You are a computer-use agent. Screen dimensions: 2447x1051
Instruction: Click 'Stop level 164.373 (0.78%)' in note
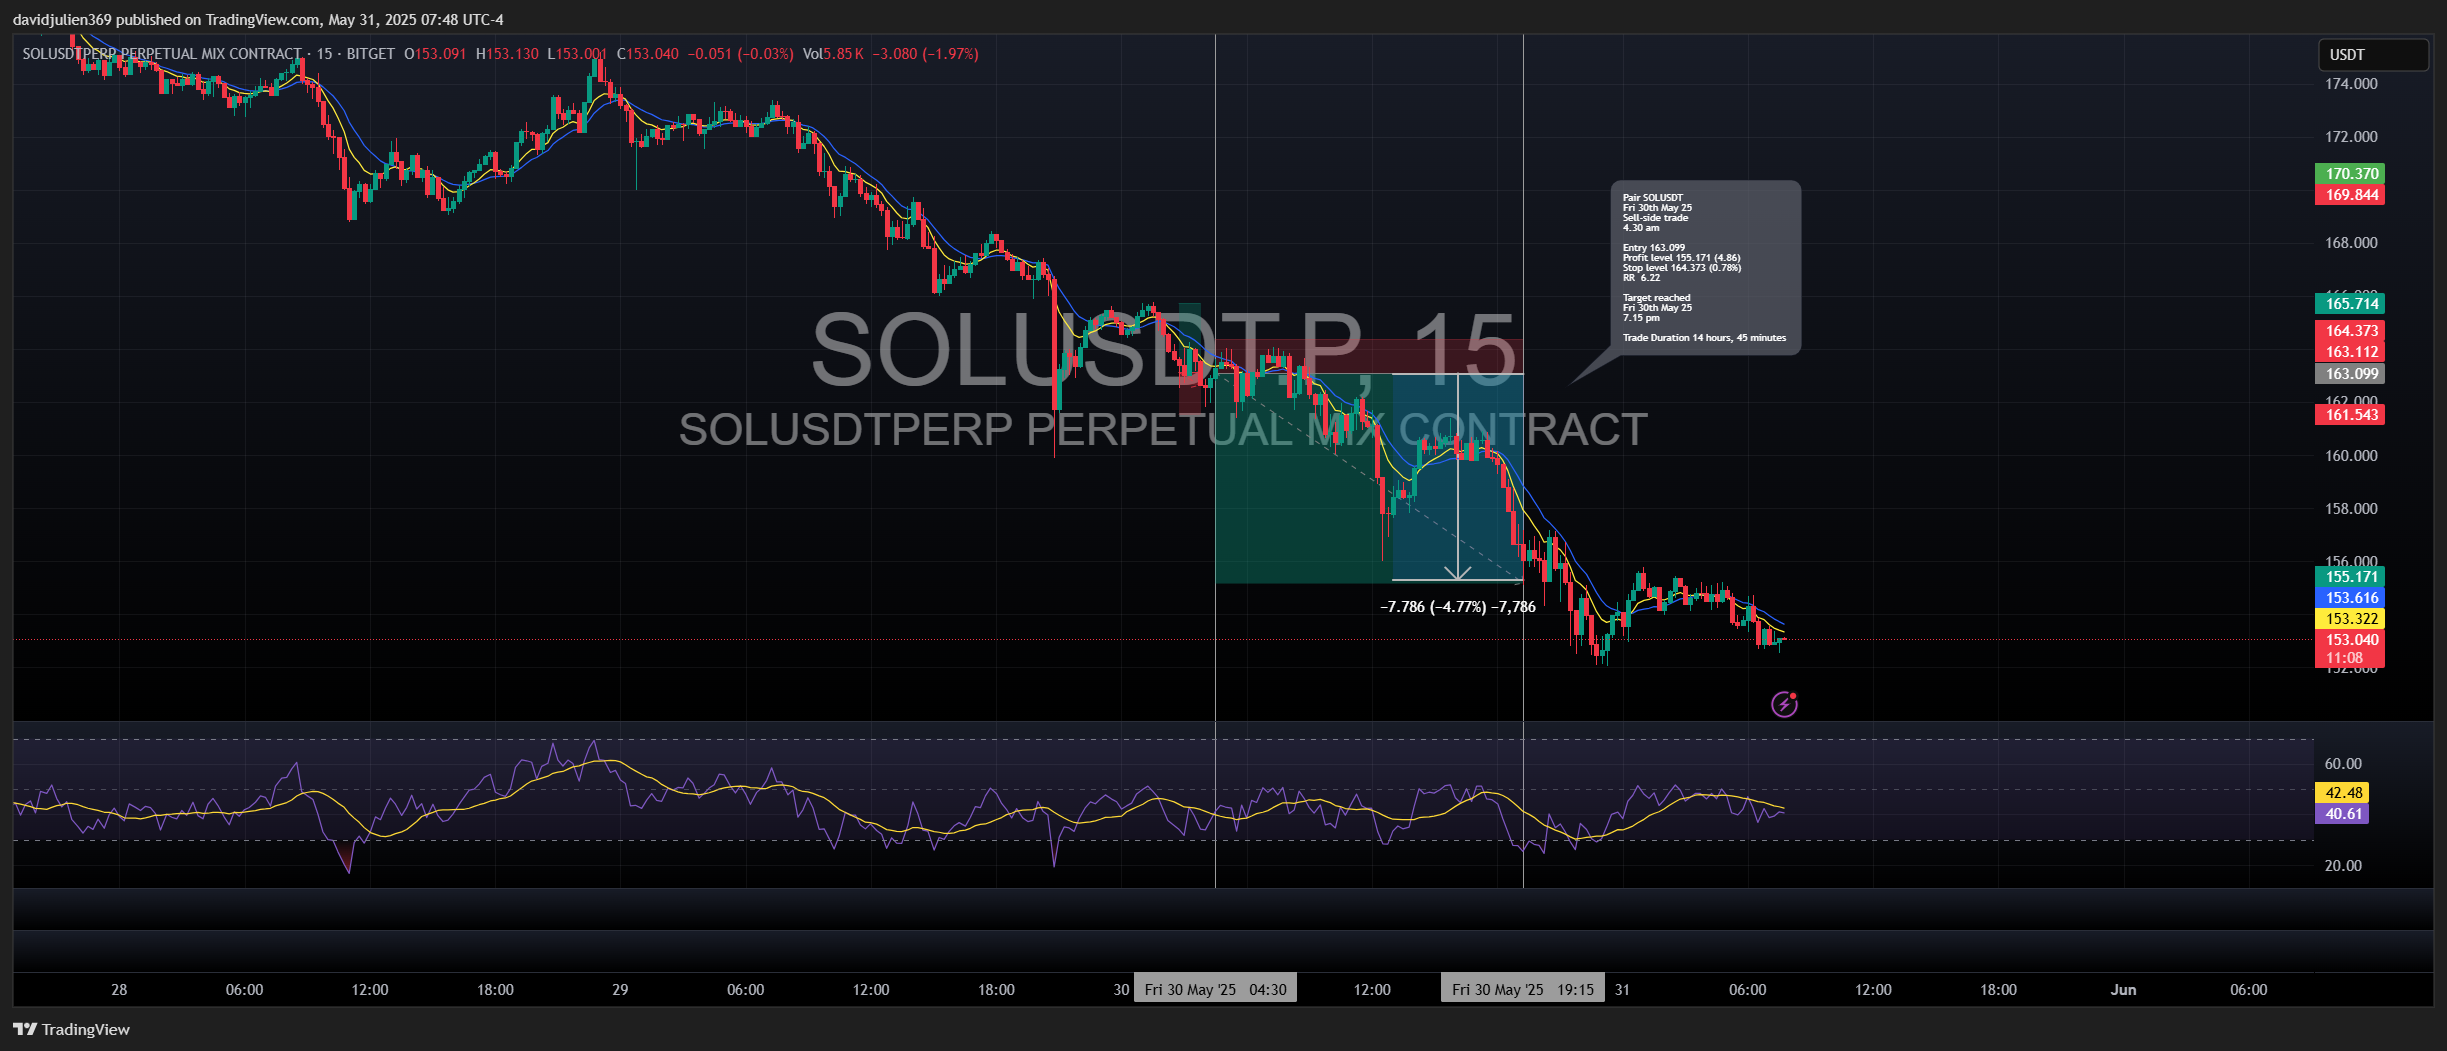pos(1681,268)
